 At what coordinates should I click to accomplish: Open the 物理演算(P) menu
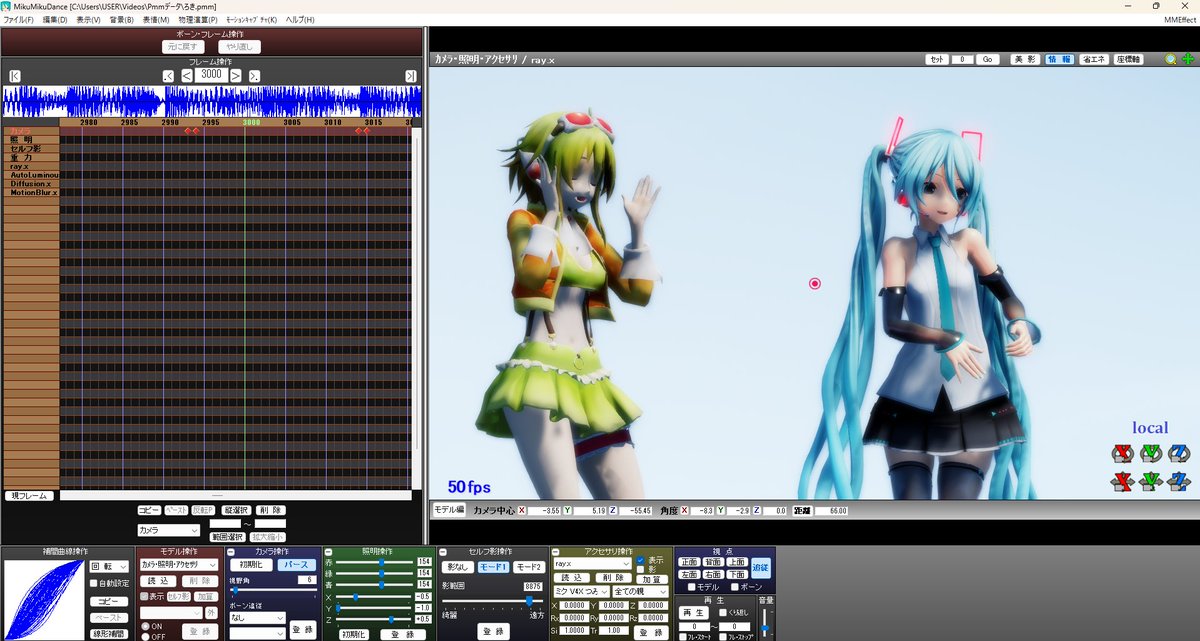click(197, 20)
